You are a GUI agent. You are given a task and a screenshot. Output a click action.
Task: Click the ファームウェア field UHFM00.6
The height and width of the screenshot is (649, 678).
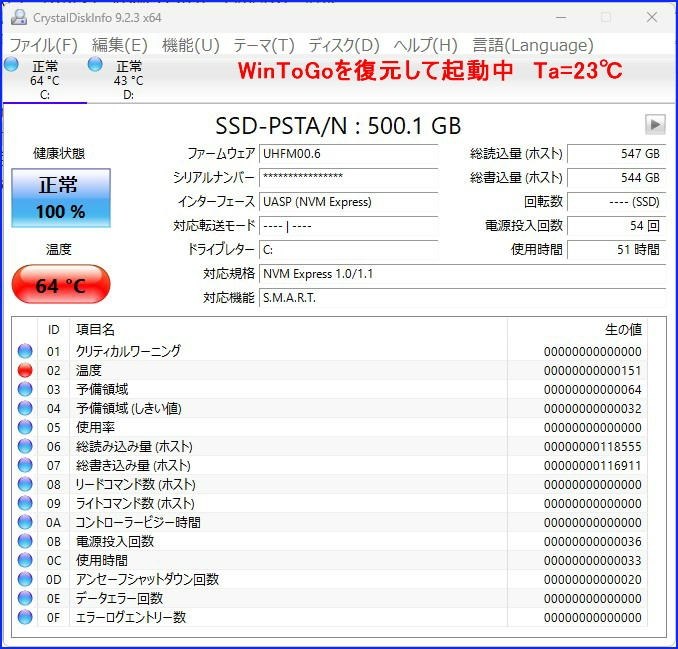349,154
